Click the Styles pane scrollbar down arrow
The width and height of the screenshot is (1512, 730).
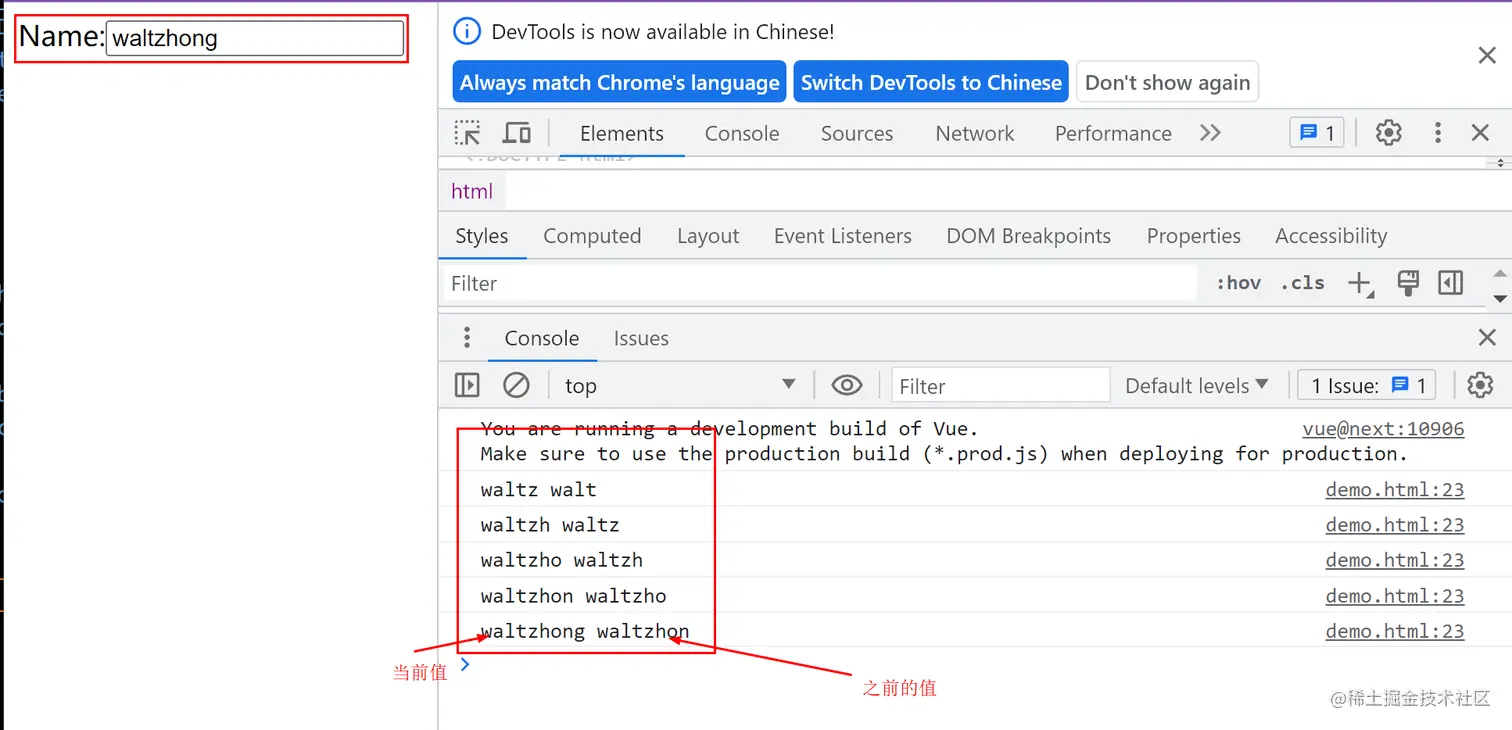[x=1500, y=299]
